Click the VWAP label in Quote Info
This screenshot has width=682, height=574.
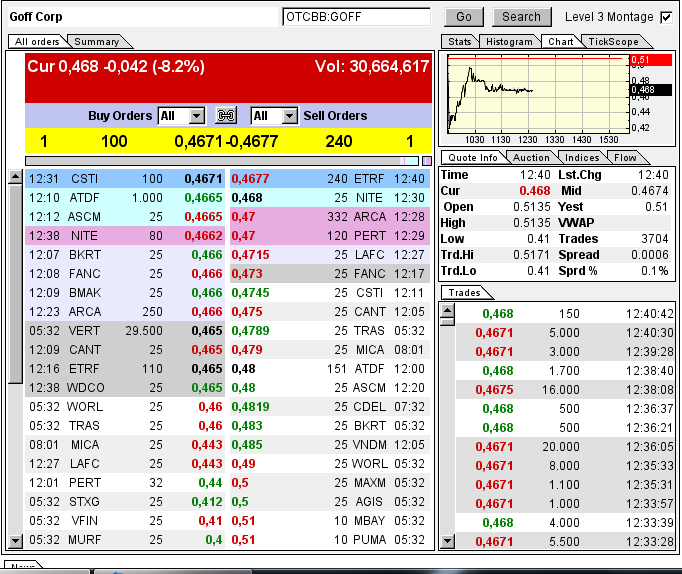pyautogui.click(x=576, y=223)
